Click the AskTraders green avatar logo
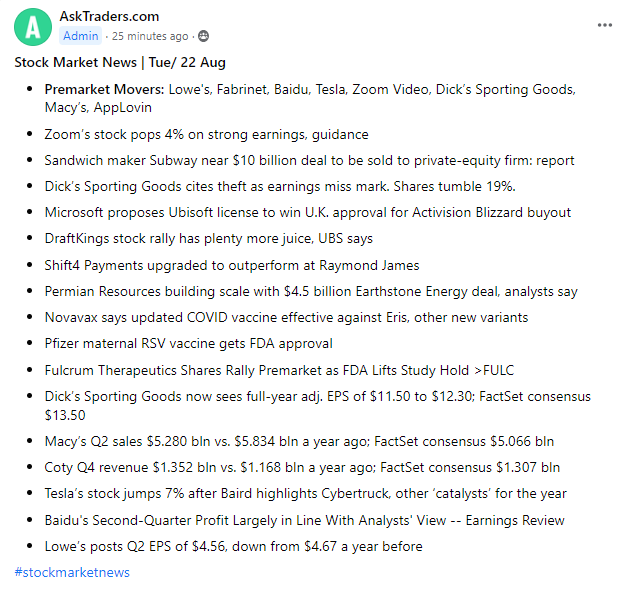Screen dimensions: 620x595 point(33,27)
